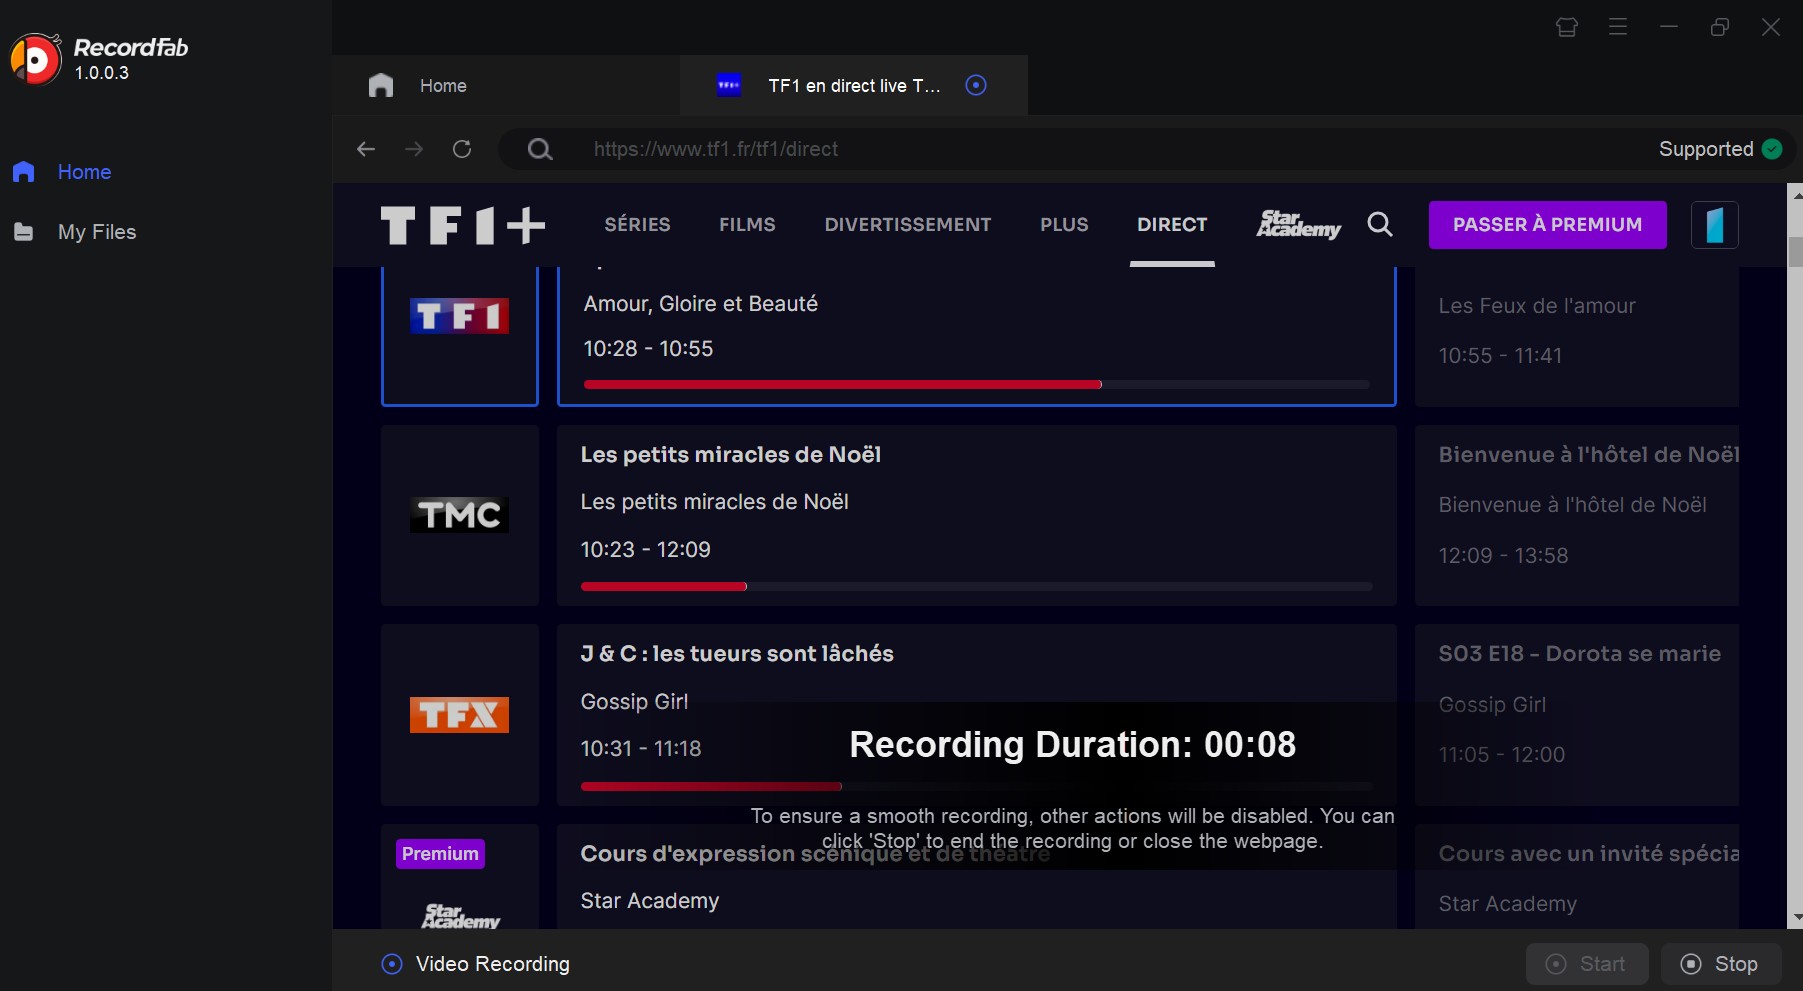Go forward with the forward arrow
The width and height of the screenshot is (1803, 991).
pyautogui.click(x=414, y=149)
